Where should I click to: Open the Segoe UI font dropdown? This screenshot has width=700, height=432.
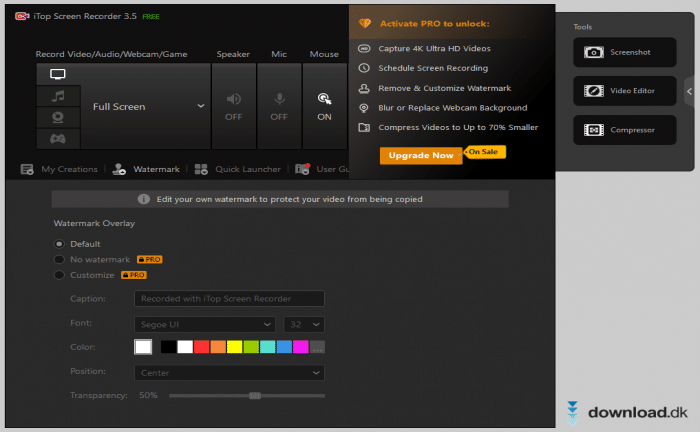point(205,324)
